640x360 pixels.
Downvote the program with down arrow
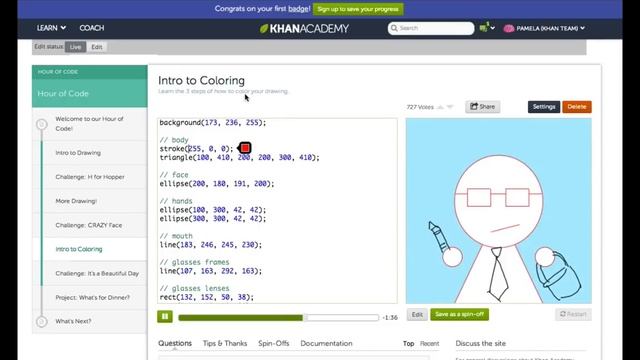(x=450, y=107)
